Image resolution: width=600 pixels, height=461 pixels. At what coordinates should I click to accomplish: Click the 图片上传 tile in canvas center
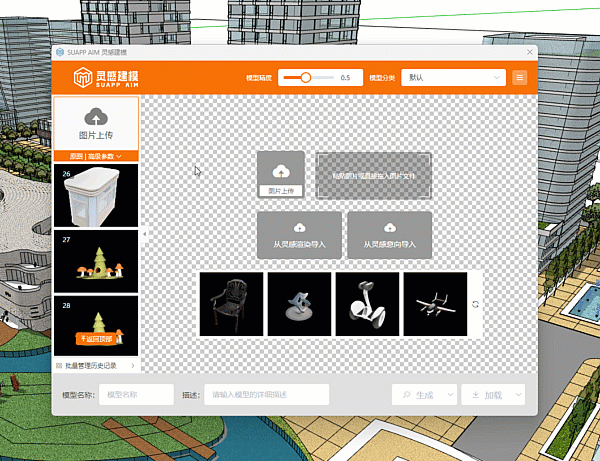pyautogui.click(x=281, y=175)
